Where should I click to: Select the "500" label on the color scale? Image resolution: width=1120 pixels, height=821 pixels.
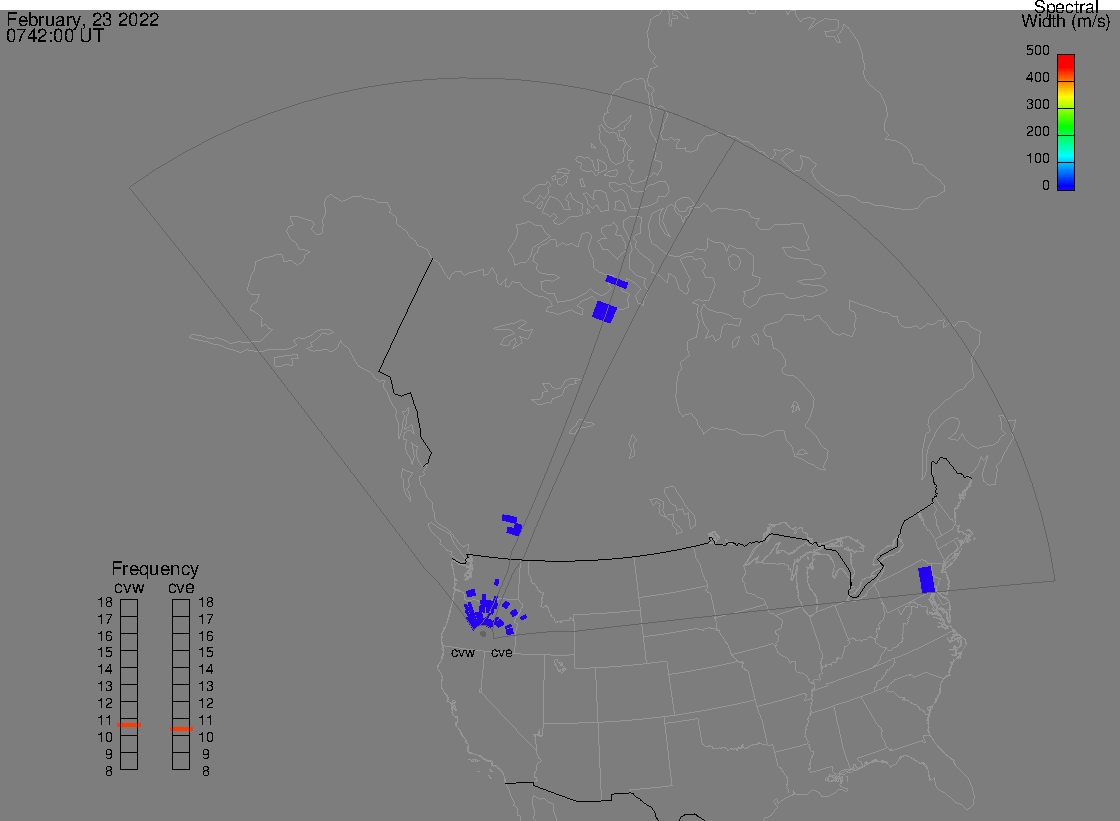tap(1037, 50)
